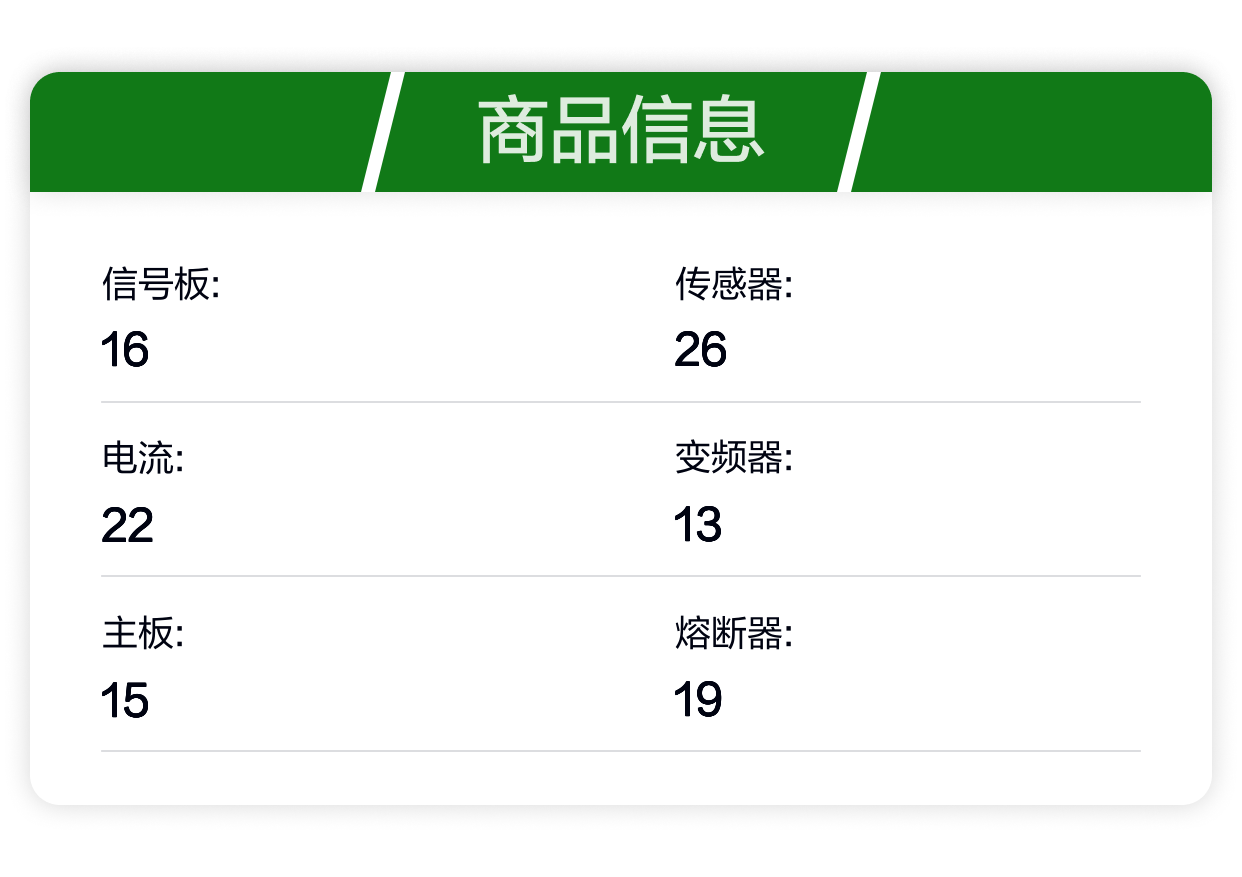Click the 电流 value 22
This screenshot has width=1242, height=877.
click(x=127, y=525)
